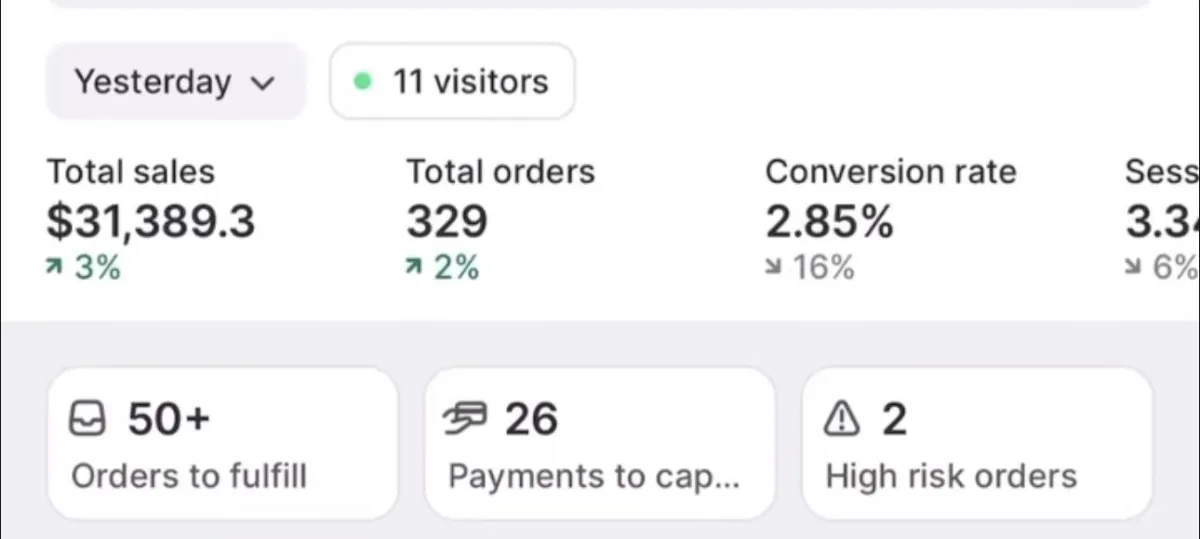
Task: Open the 50+ Orders to fulfill card
Action: pos(222,444)
